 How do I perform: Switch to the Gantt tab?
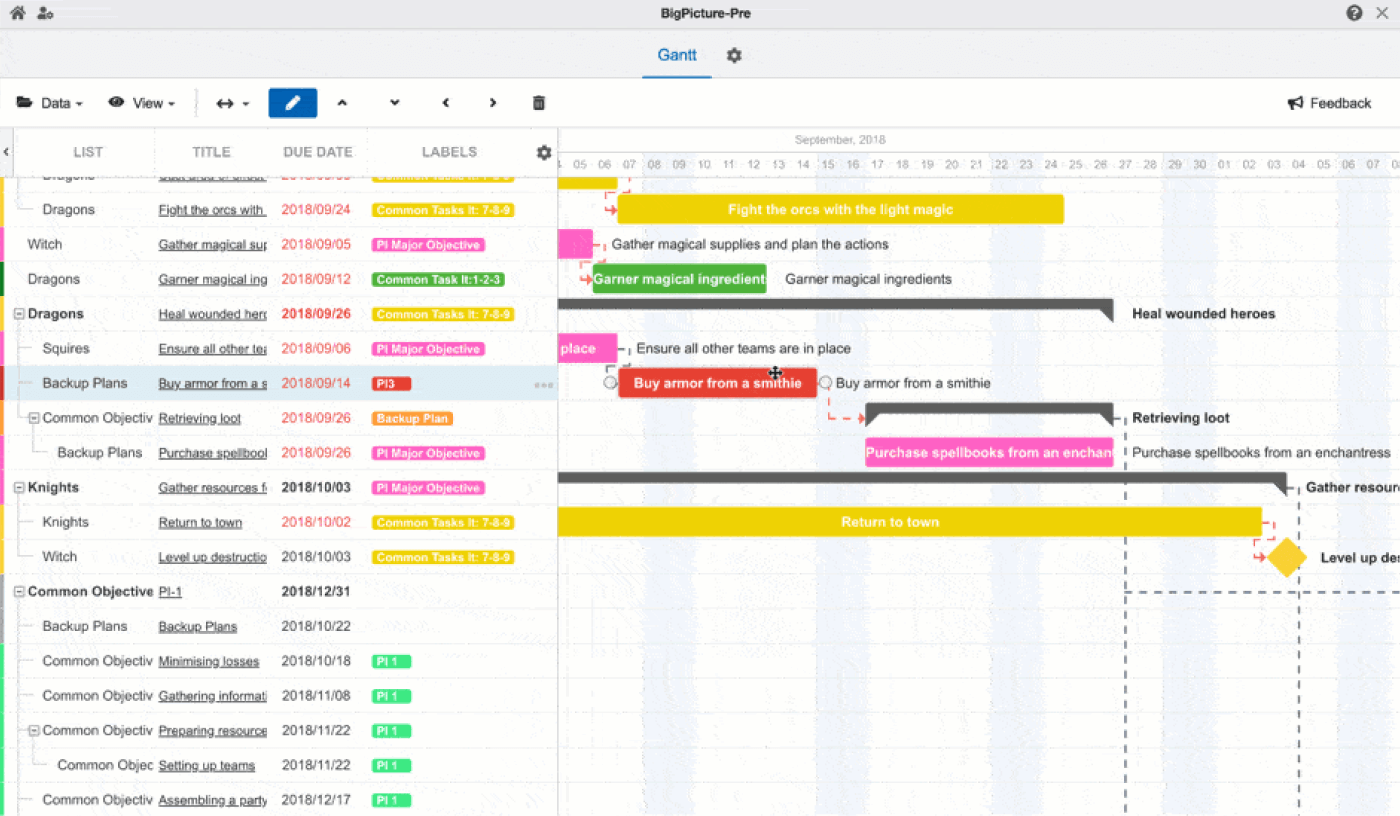click(677, 55)
